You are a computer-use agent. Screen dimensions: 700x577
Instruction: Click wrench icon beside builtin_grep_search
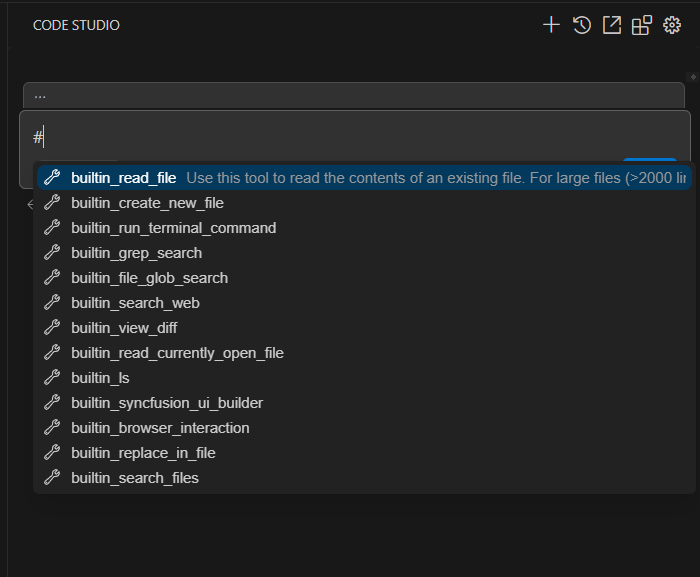pyautogui.click(x=53, y=253)
